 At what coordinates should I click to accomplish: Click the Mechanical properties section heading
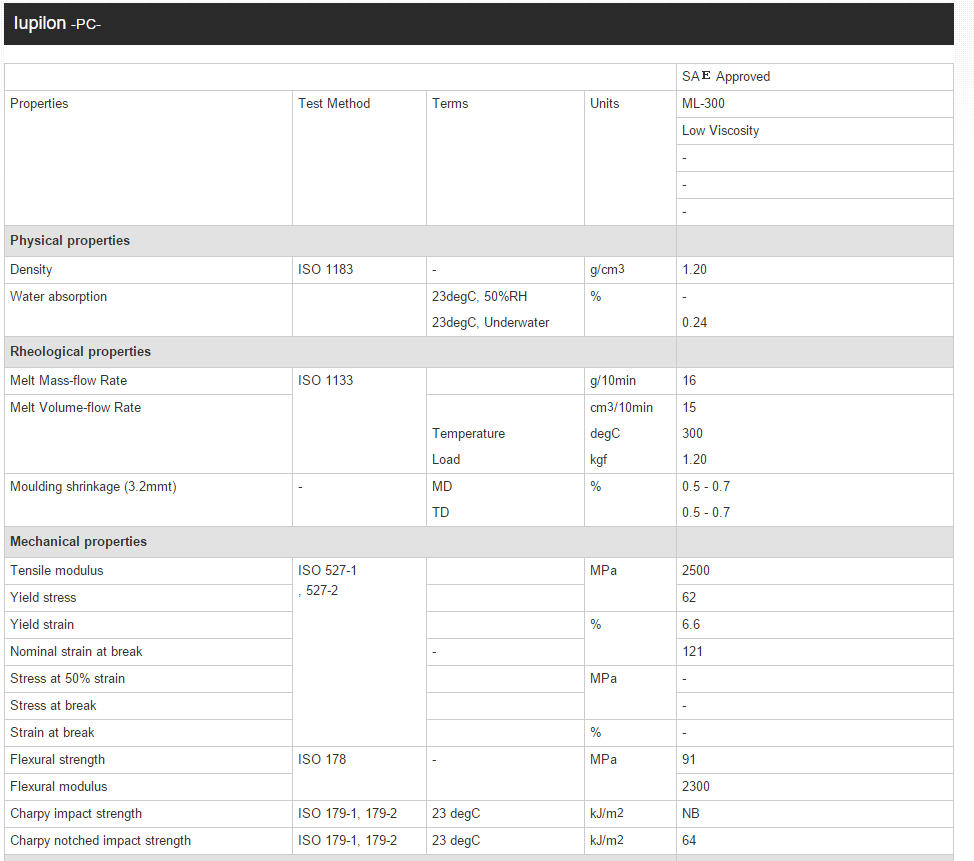pyautogui.click(x=78, y=542)
